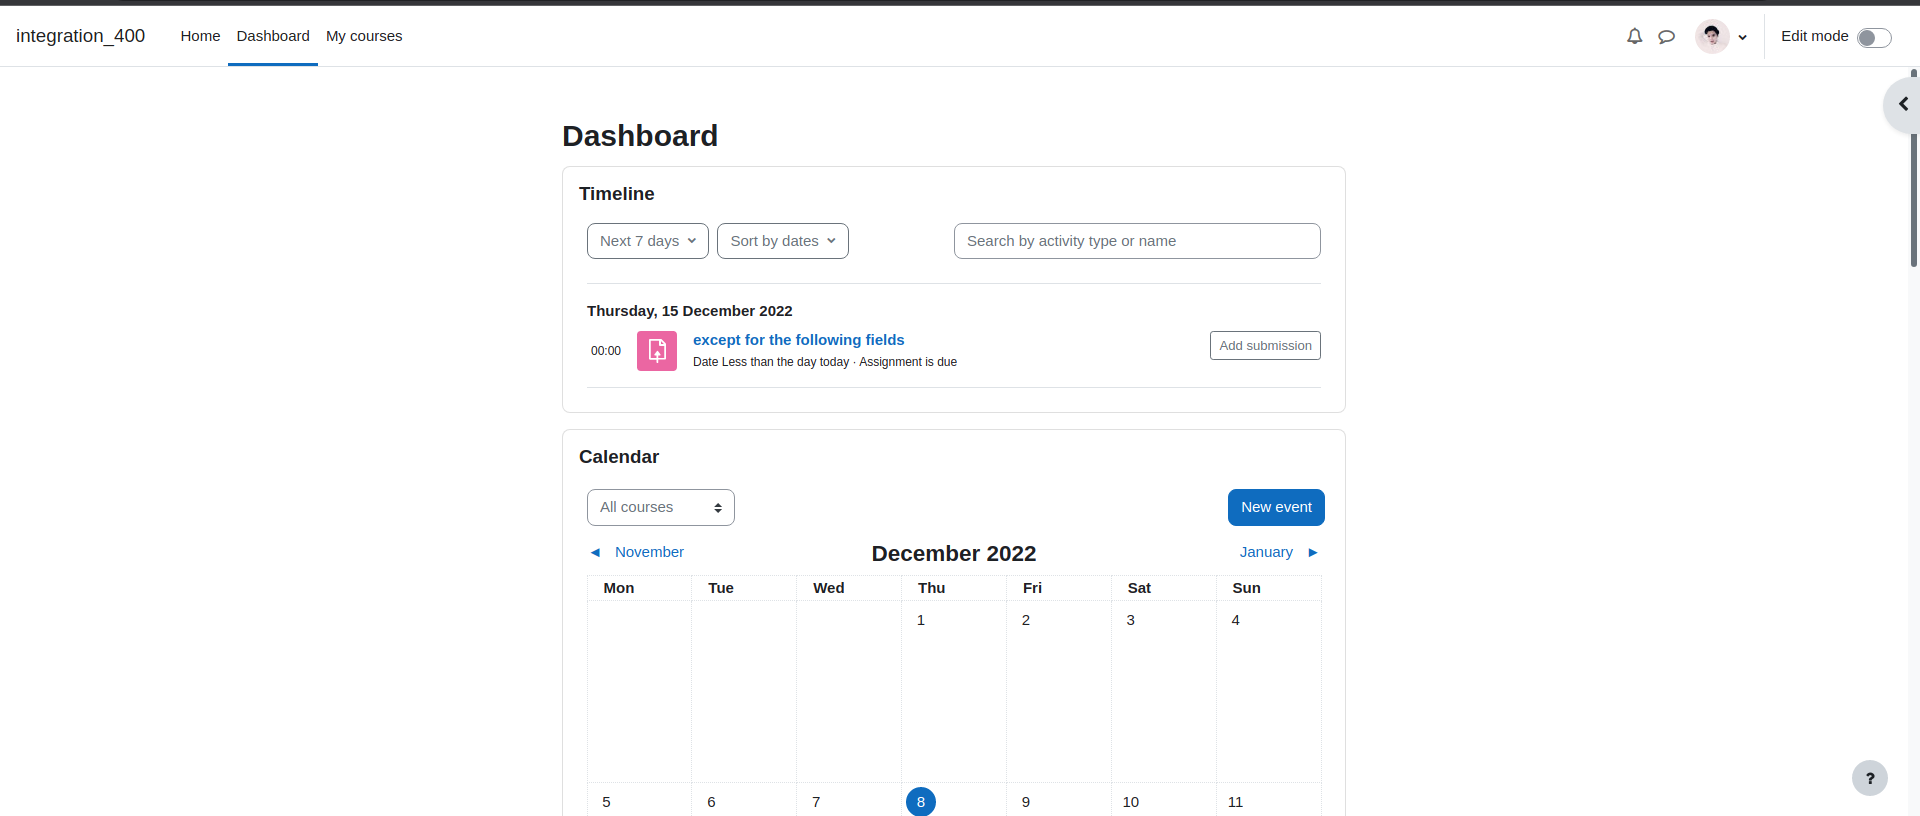Click the pink assignment activity icon
Viewport: 1920px width, 816px height.
tap(657, 351)
